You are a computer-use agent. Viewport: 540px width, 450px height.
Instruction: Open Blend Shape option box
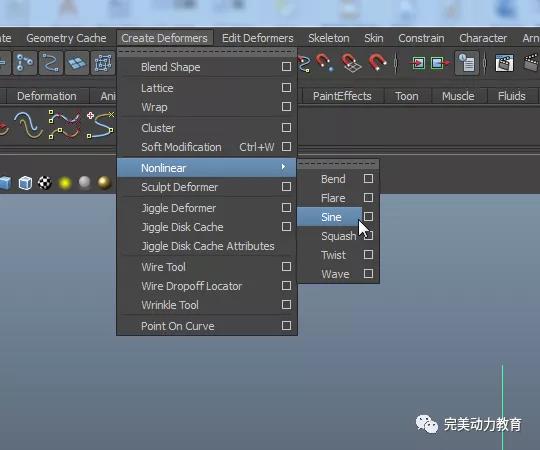click(286, 66)
